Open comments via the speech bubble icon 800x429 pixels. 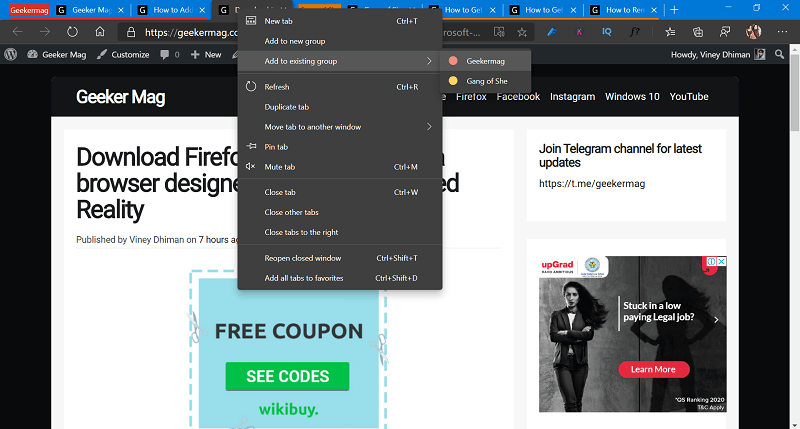point(164,54)
